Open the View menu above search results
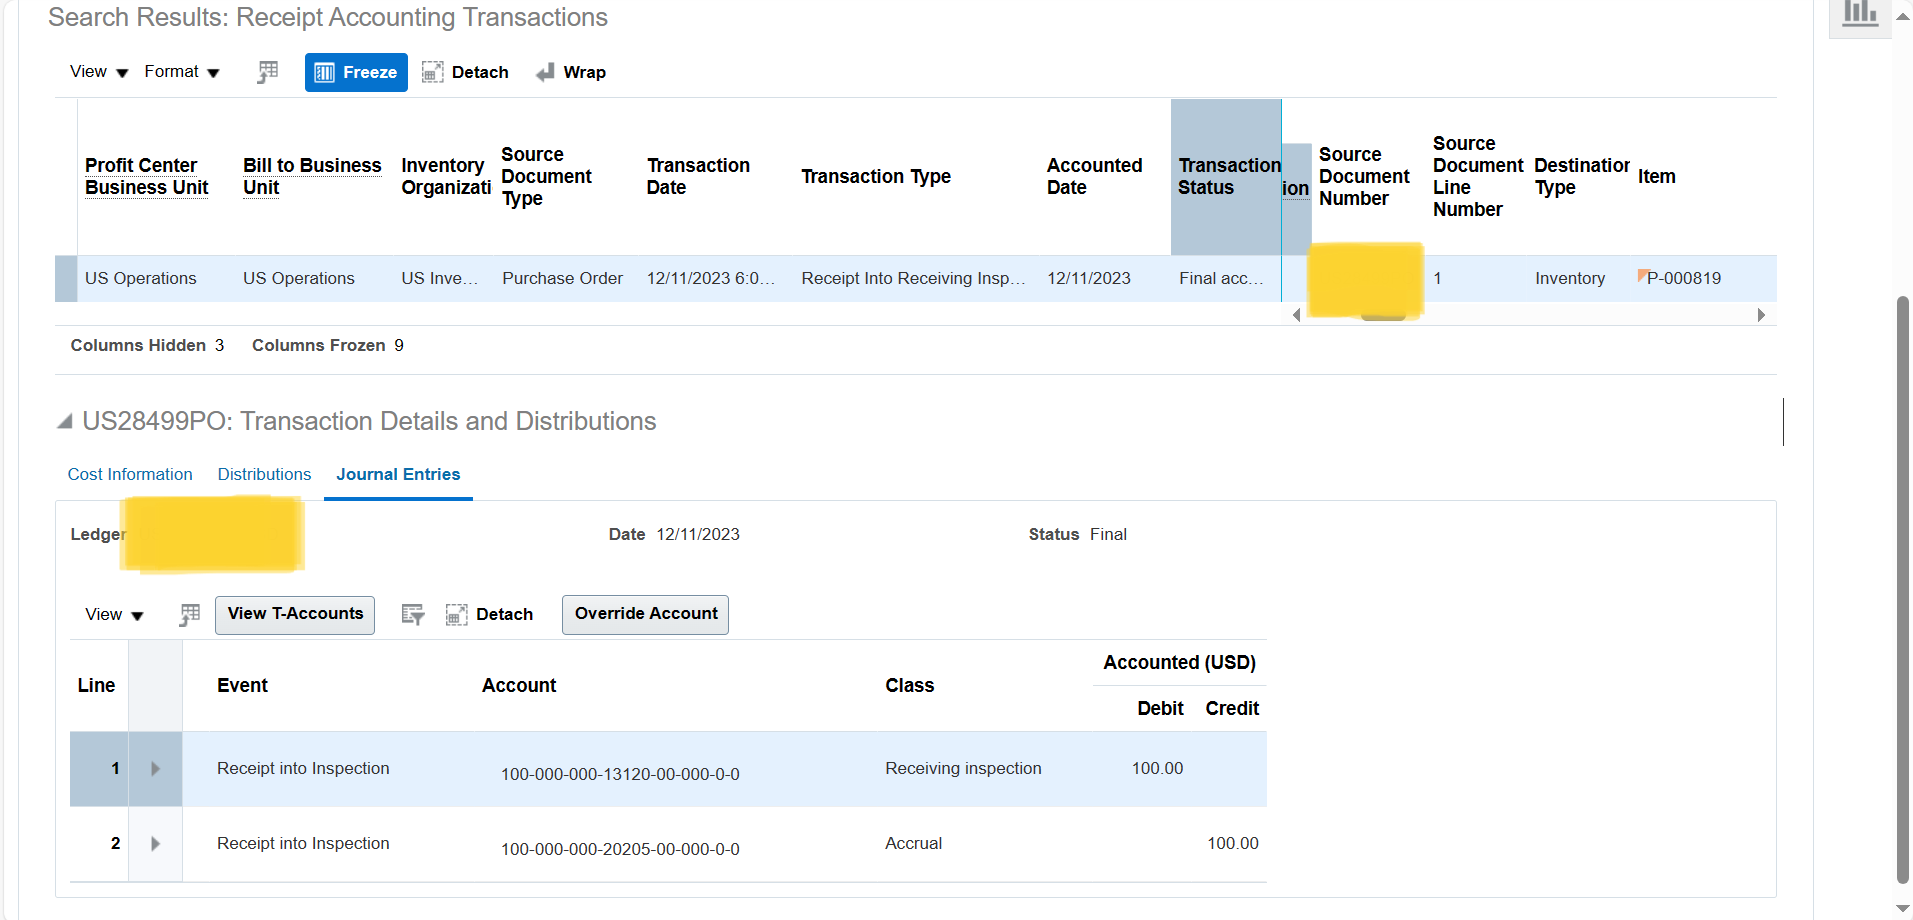 coord(96,71)
